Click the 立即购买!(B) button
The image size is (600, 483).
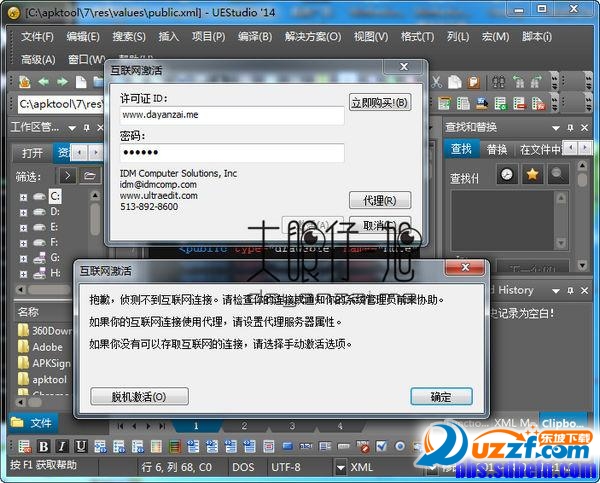[380, 103]
